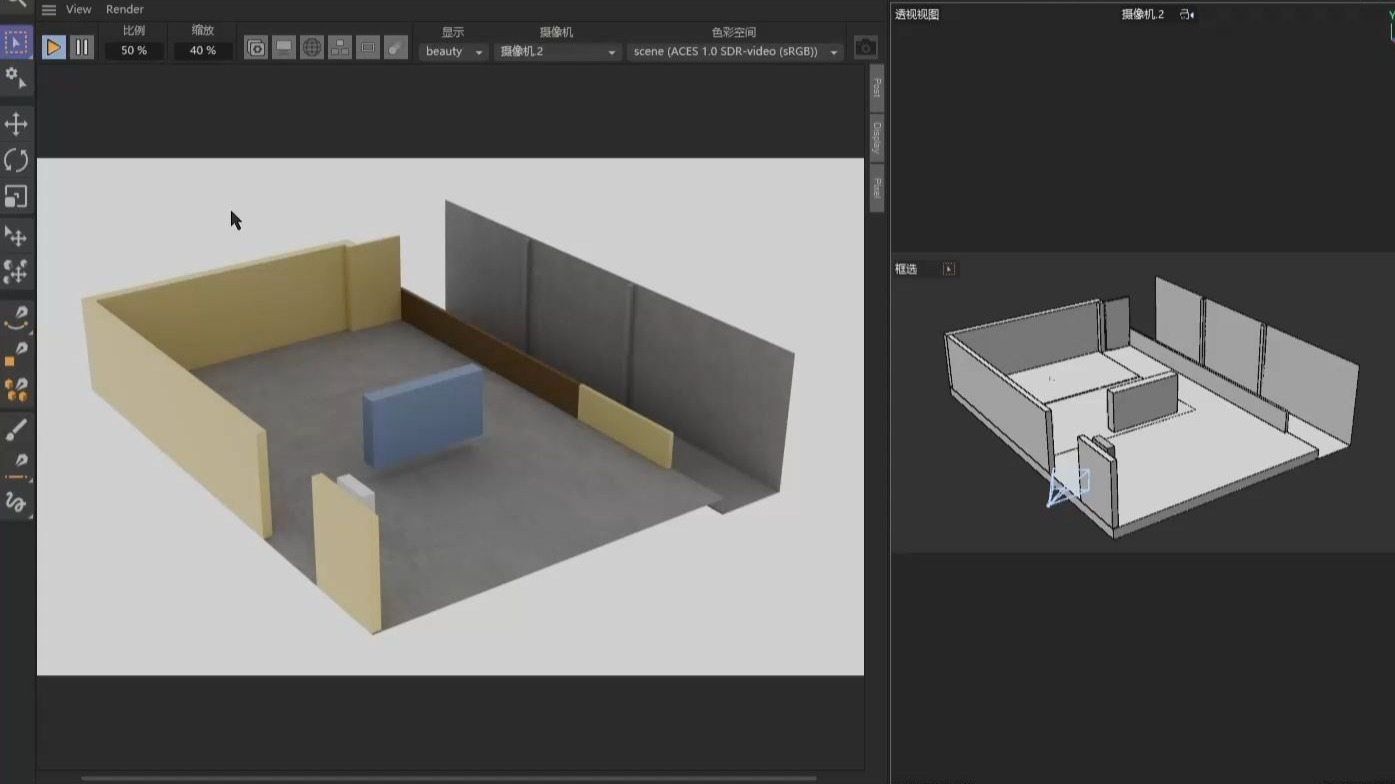Click the environment globe icon in render toolbar
Screen dimensions: 1395x784
(312, 47)
